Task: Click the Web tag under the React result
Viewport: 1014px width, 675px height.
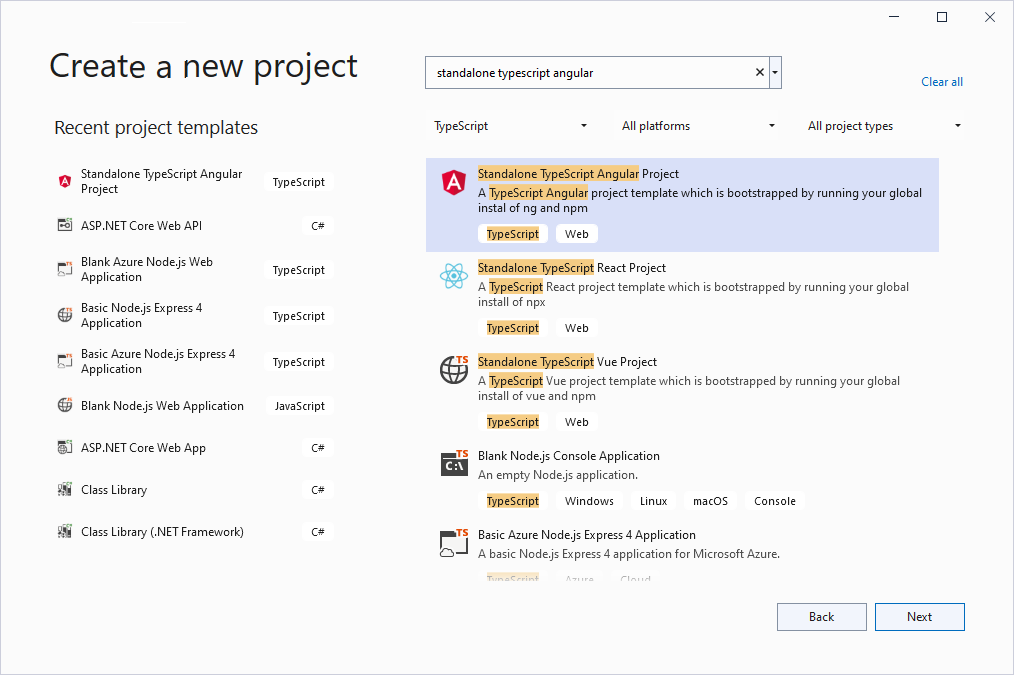Action: pos(576,328)
